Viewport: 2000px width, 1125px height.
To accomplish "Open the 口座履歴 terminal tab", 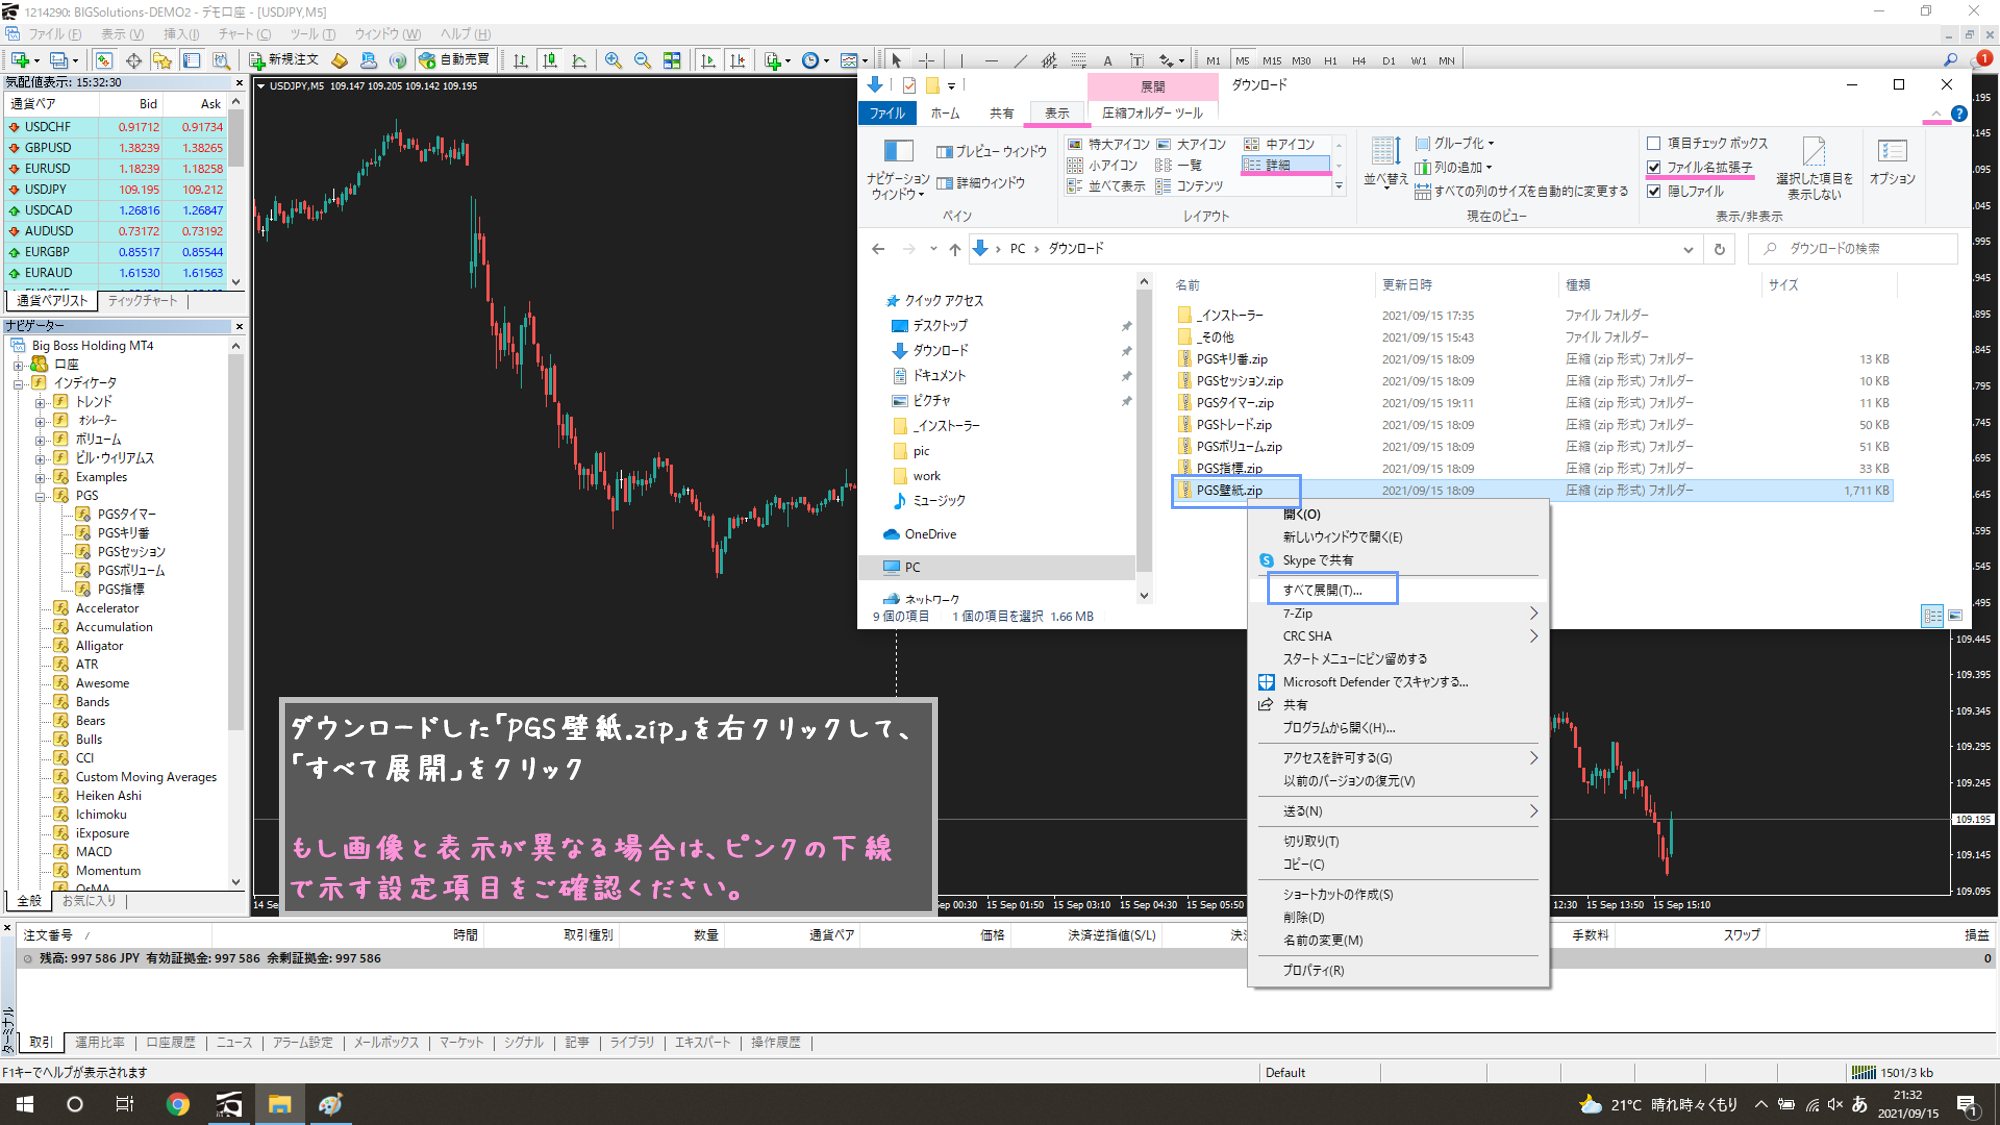I will (170, 1042).
